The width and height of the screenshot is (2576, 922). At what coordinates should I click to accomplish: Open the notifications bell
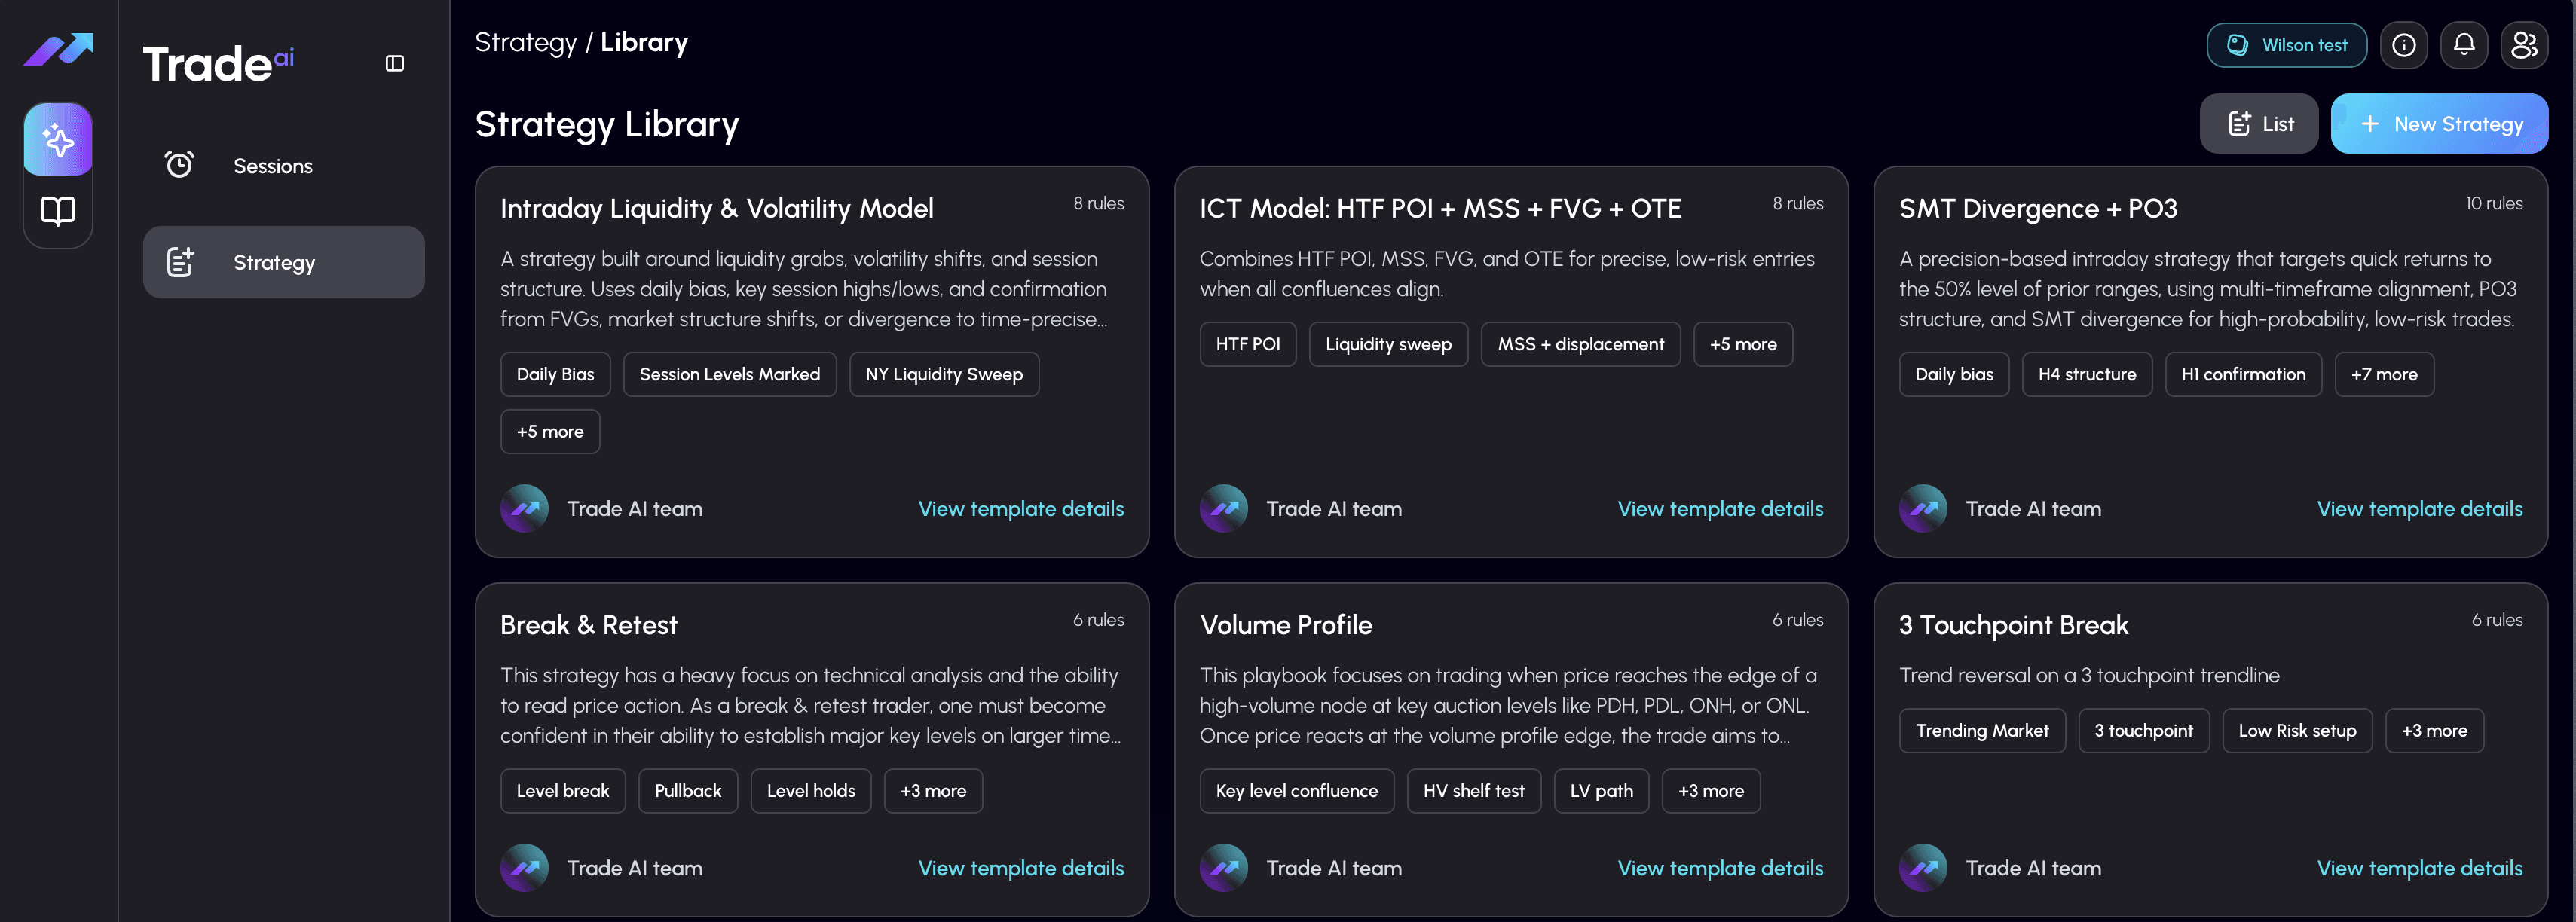2463,45
